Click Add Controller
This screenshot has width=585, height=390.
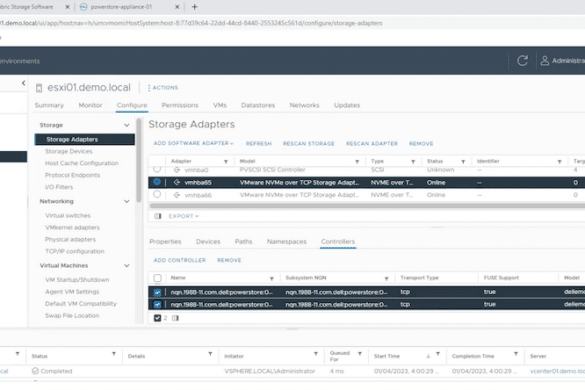coord(179,260)
